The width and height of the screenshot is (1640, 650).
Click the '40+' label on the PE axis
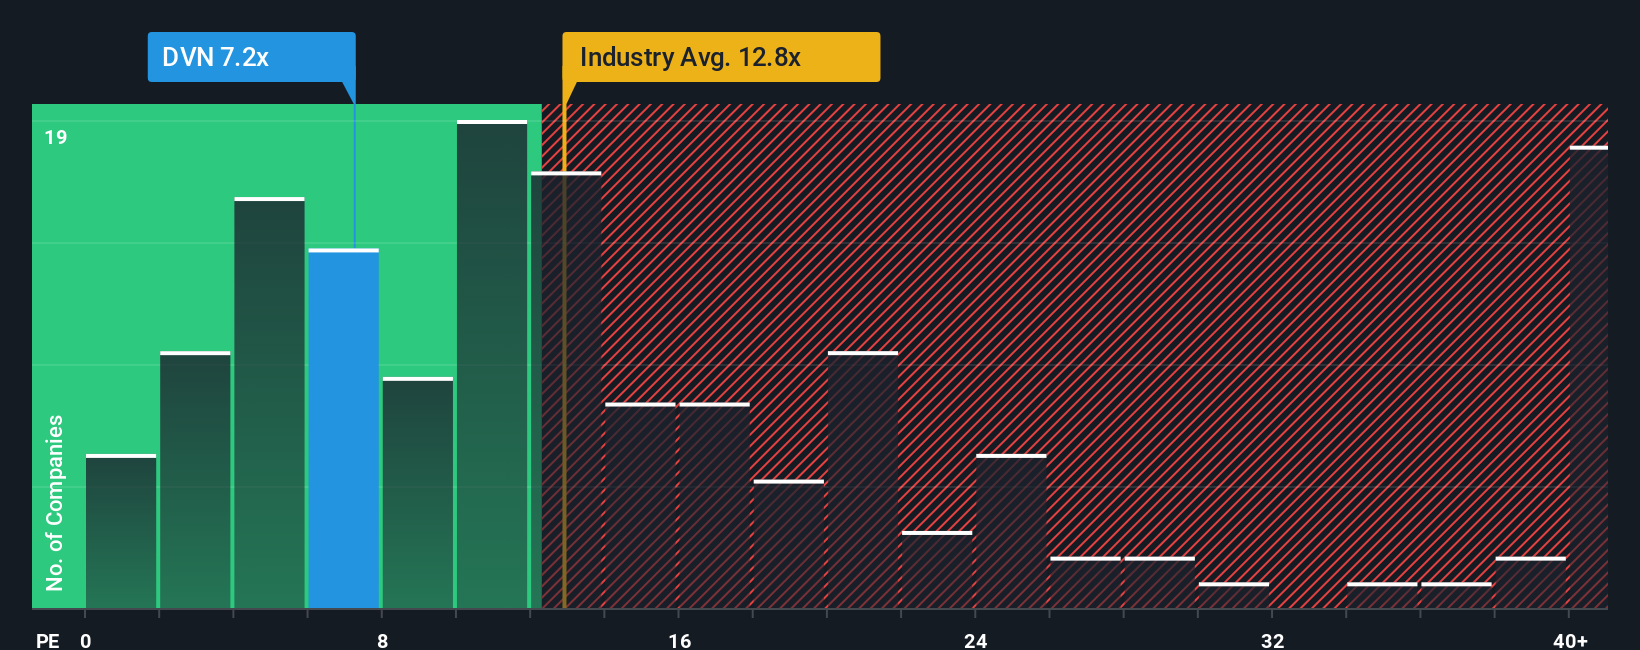pyautogui.click(x=1570, y=640)
